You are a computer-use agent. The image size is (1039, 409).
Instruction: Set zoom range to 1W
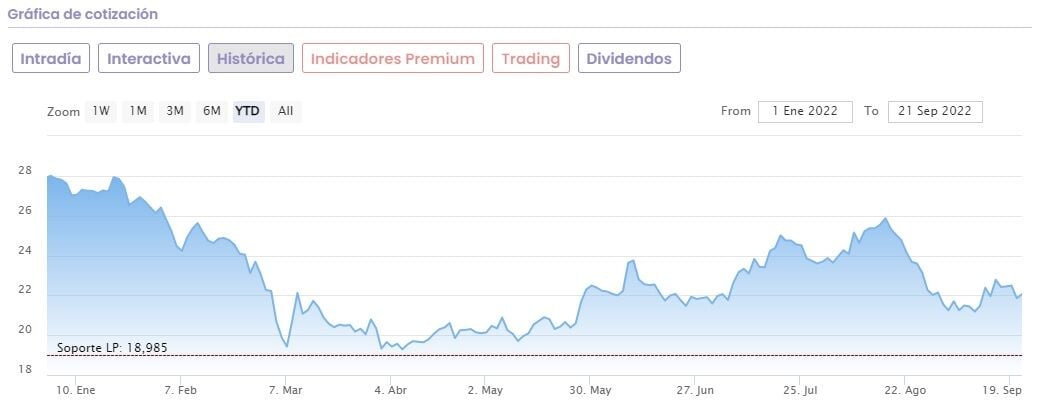pyautogui.click(x=101, y=111)
